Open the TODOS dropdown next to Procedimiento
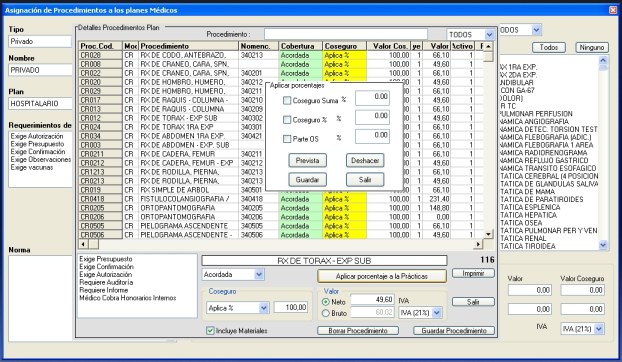The width and height of the screenshot is (622, 362). [x=489, y=35]
